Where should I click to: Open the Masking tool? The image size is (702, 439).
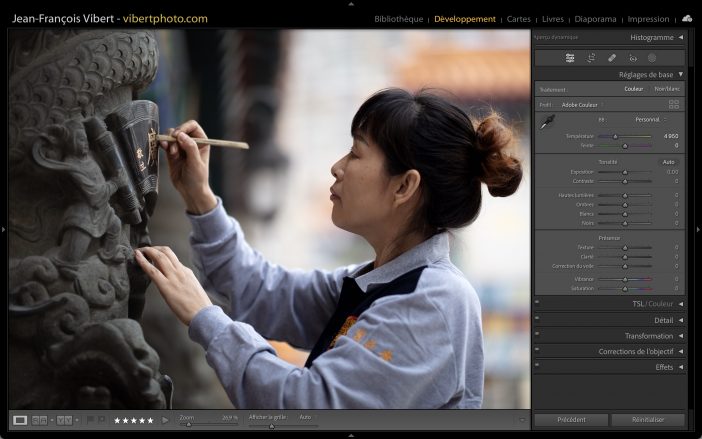[x=652, y=58]
